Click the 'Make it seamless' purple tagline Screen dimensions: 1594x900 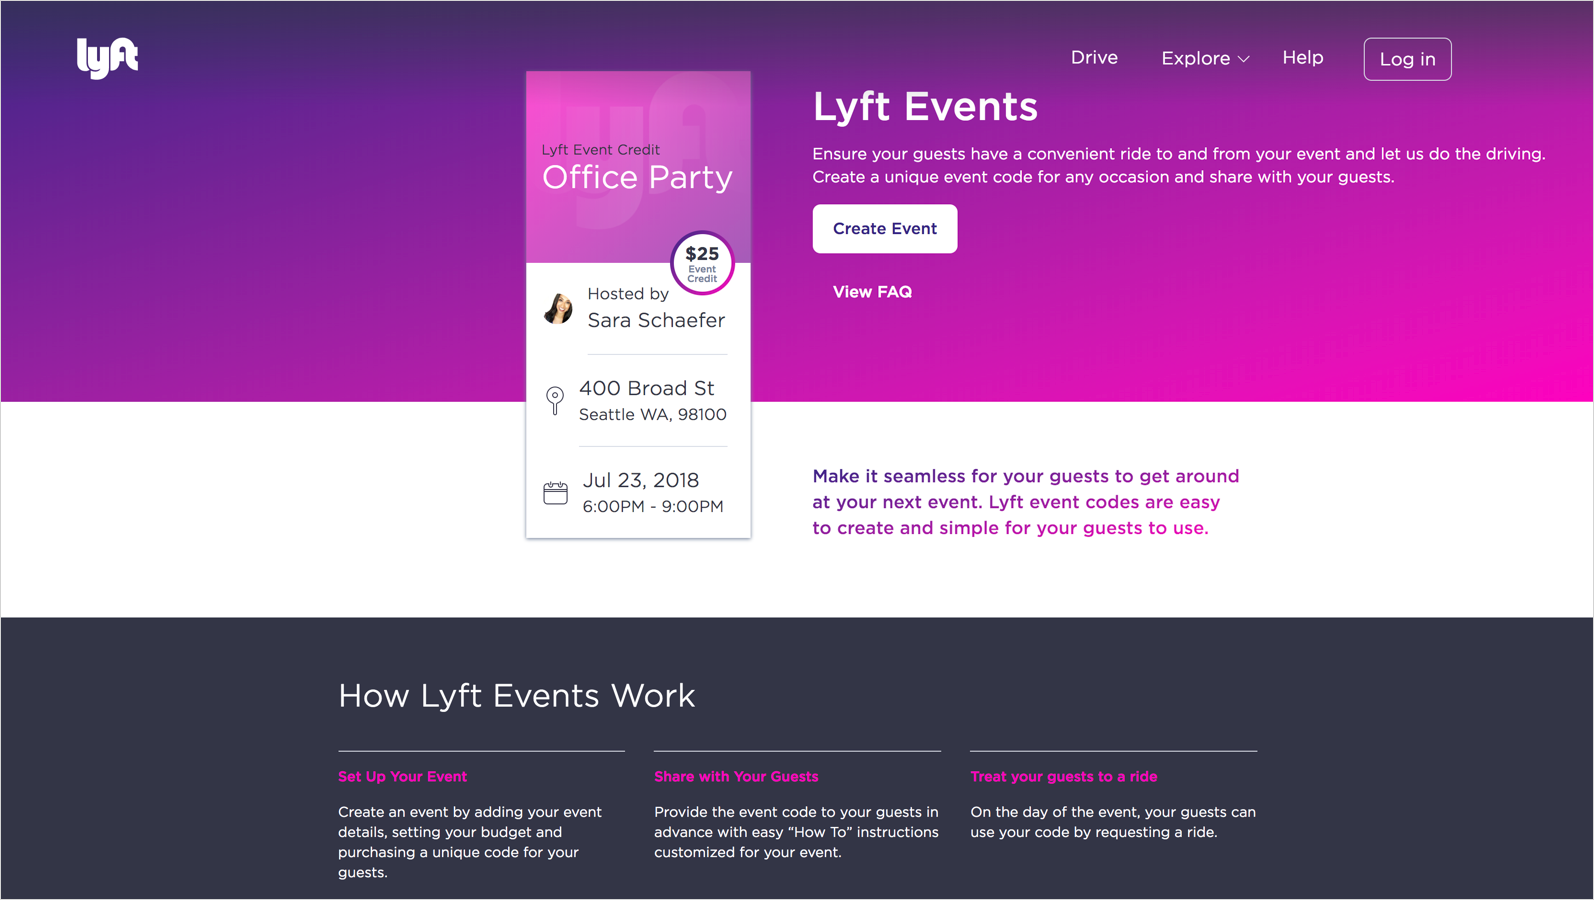(1026, 502)
